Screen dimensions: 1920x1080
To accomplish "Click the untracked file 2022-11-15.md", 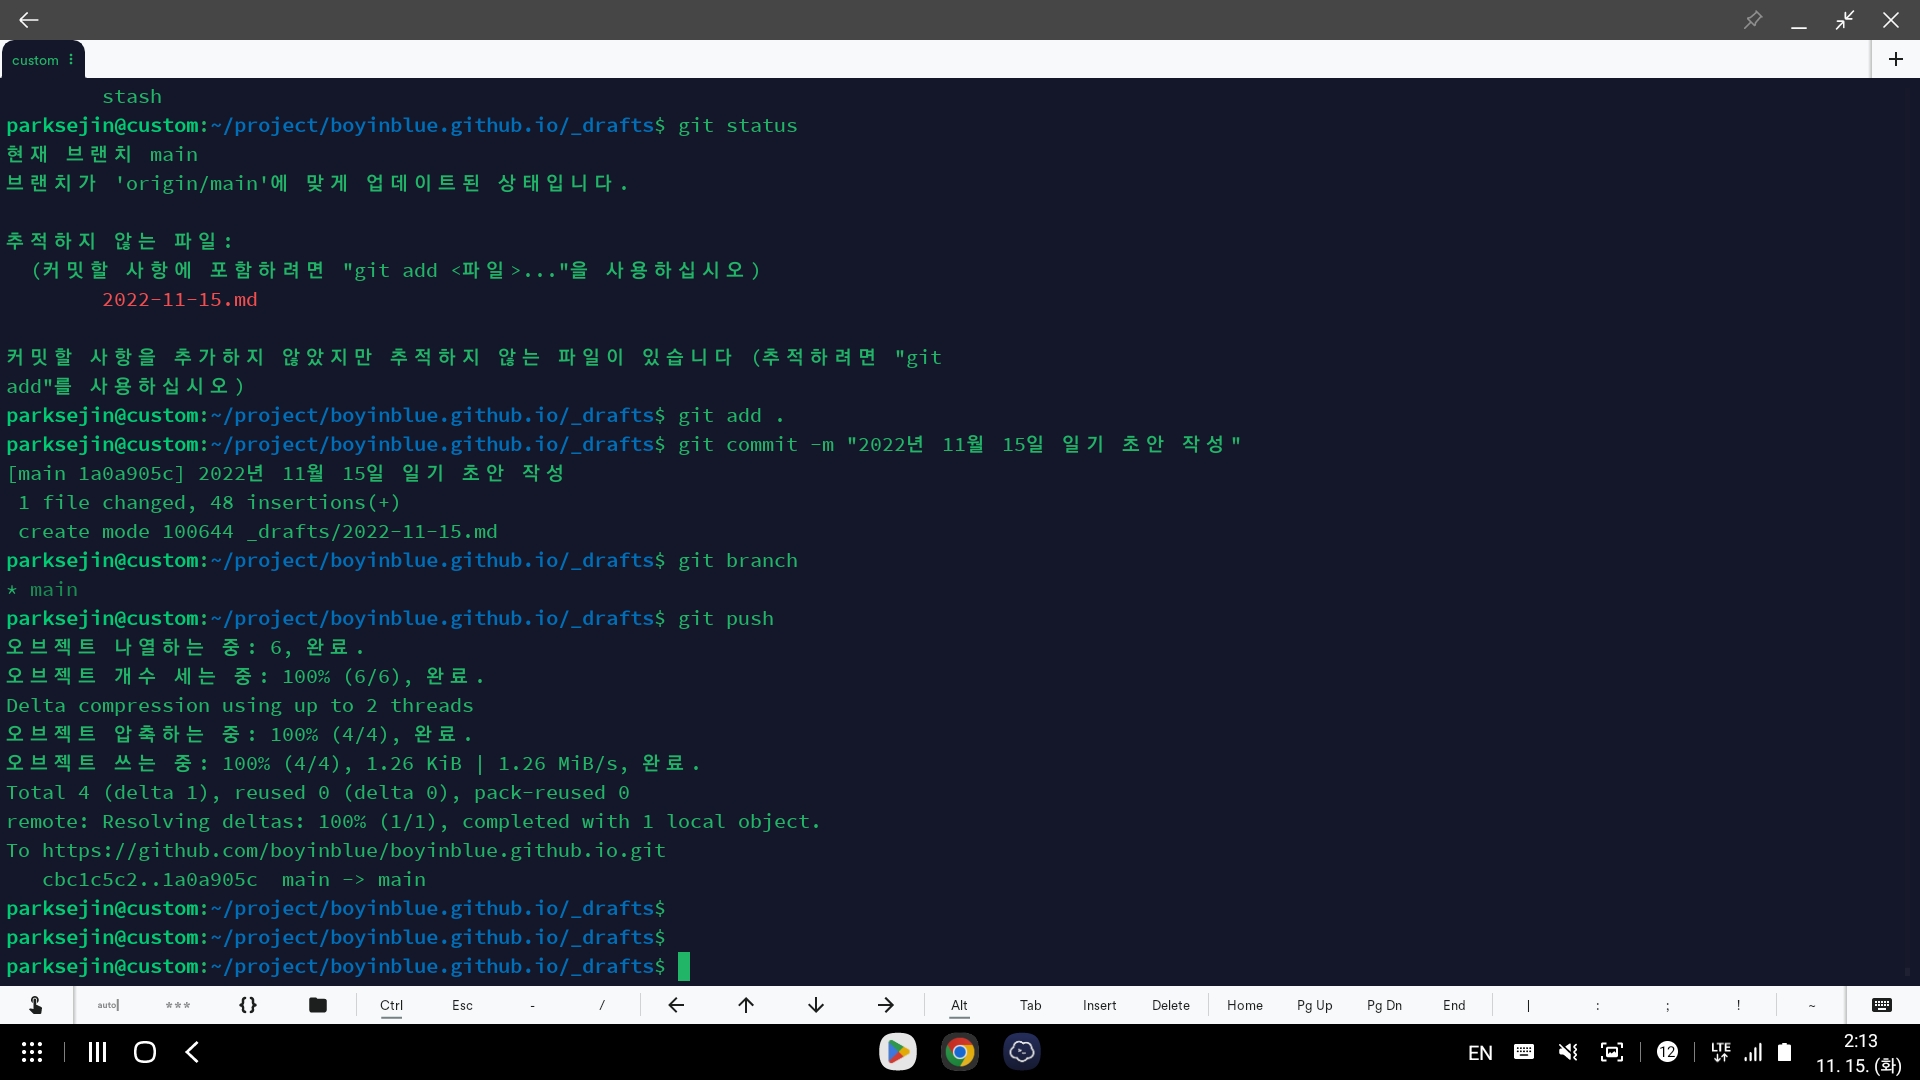I will click(x=180, y=300).
